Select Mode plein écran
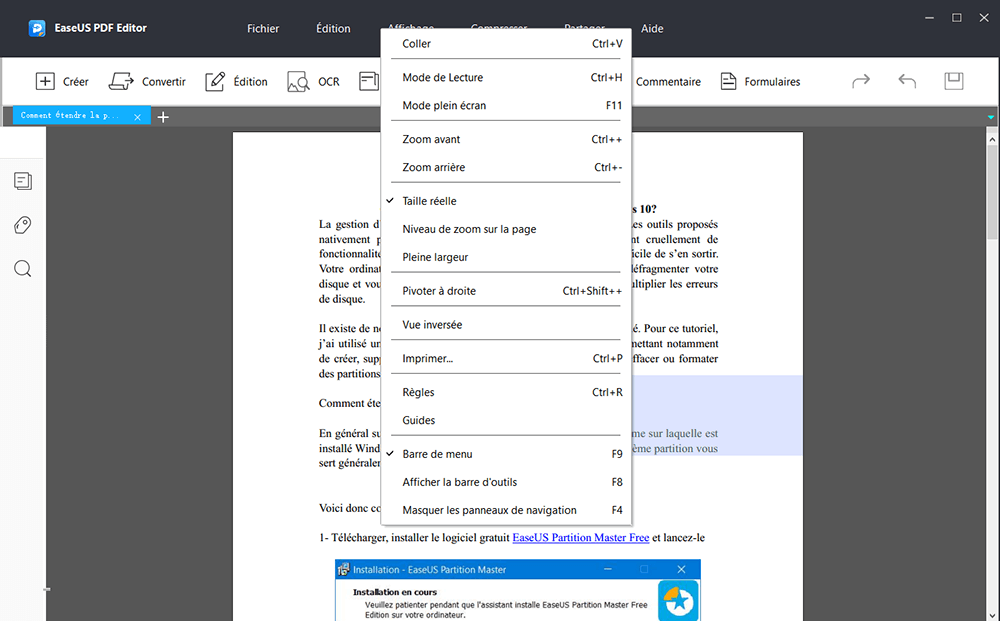This screenshot has height=621, width=1000. [x=507, y=105]
